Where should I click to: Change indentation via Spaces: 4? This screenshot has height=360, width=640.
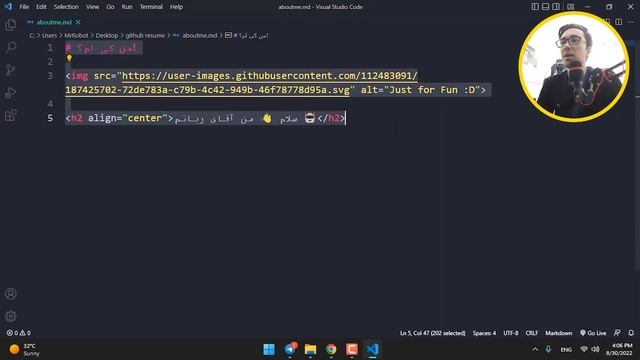(x=484, y=333)
